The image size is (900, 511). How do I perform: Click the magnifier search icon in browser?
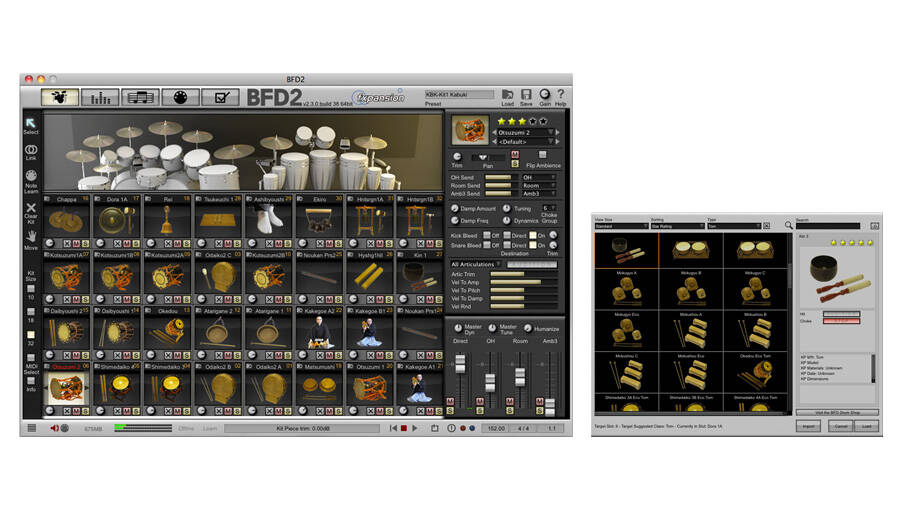pyautogui.click(x=789, y=226)
